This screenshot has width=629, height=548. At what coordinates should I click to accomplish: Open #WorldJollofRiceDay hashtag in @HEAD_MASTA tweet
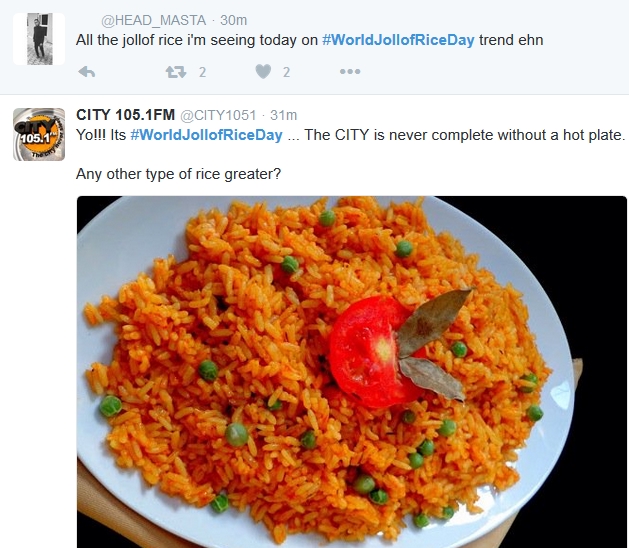pos(398,40)
